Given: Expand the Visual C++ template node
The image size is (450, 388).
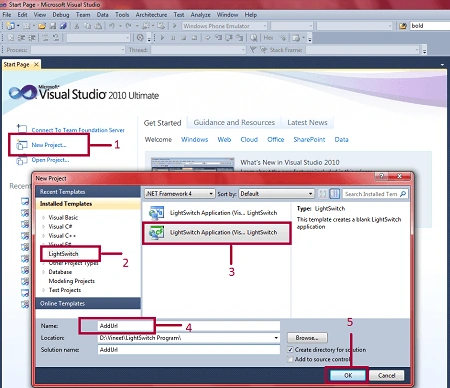Looking at the screenshot, I should [44, 236].
